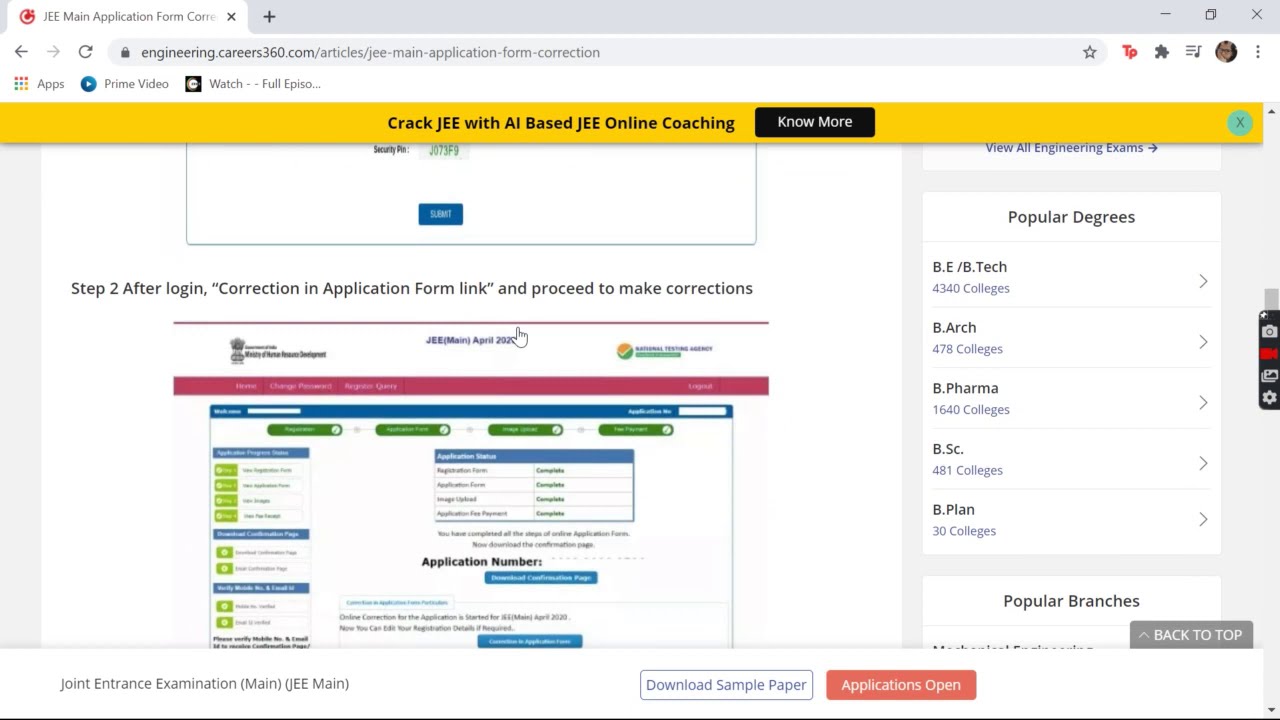Open the recorder's image gallery icon
This screenshot has height=720, width=1280.
coord(1269,376)
